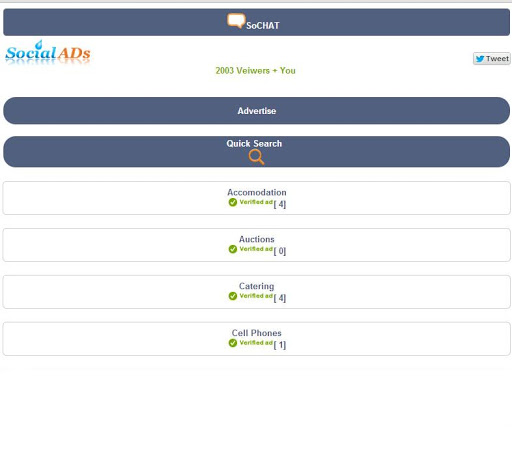Screen dimensions: 512x469
Task: Click the Cell Phones ad count [1]
Action: [280, 345]
